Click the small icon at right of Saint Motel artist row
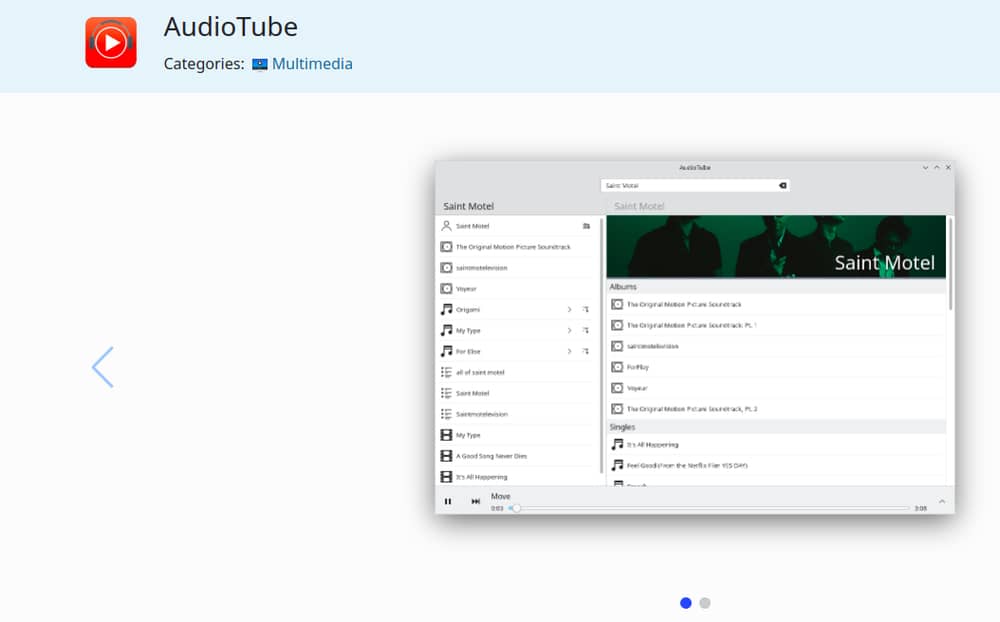This screenshot has height=622, width=1000. tap(586, 226)
